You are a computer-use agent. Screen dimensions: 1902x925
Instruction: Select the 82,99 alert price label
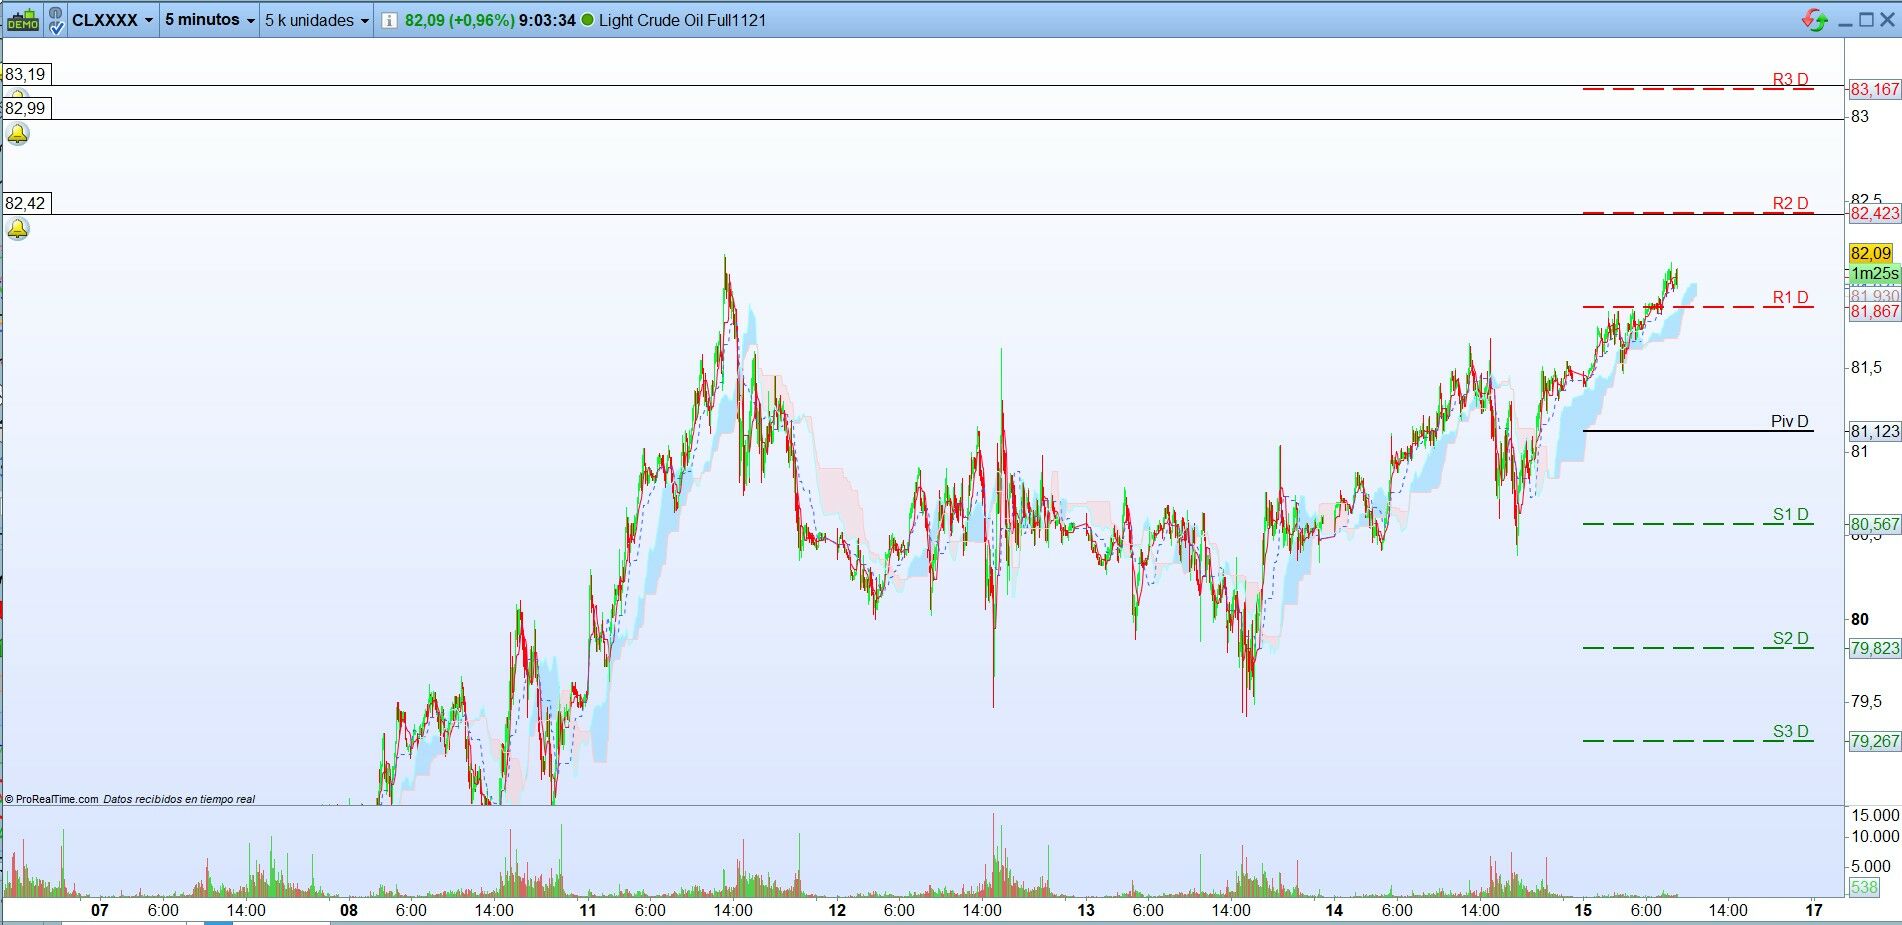click(x=26, y=108)
